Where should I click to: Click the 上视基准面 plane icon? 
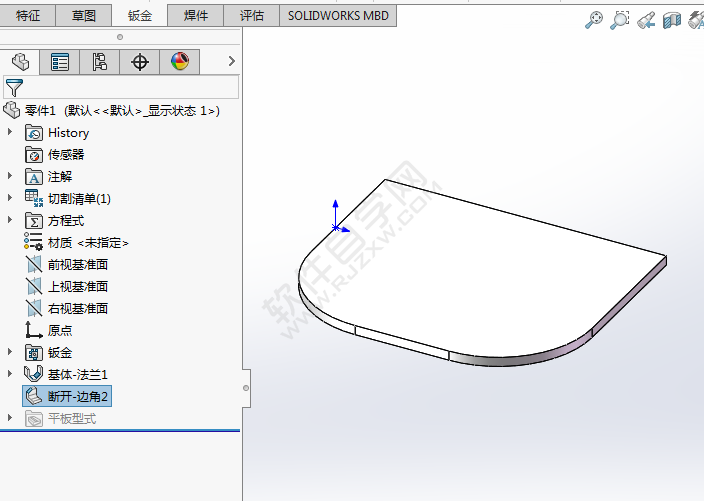(x=34, y=286)
